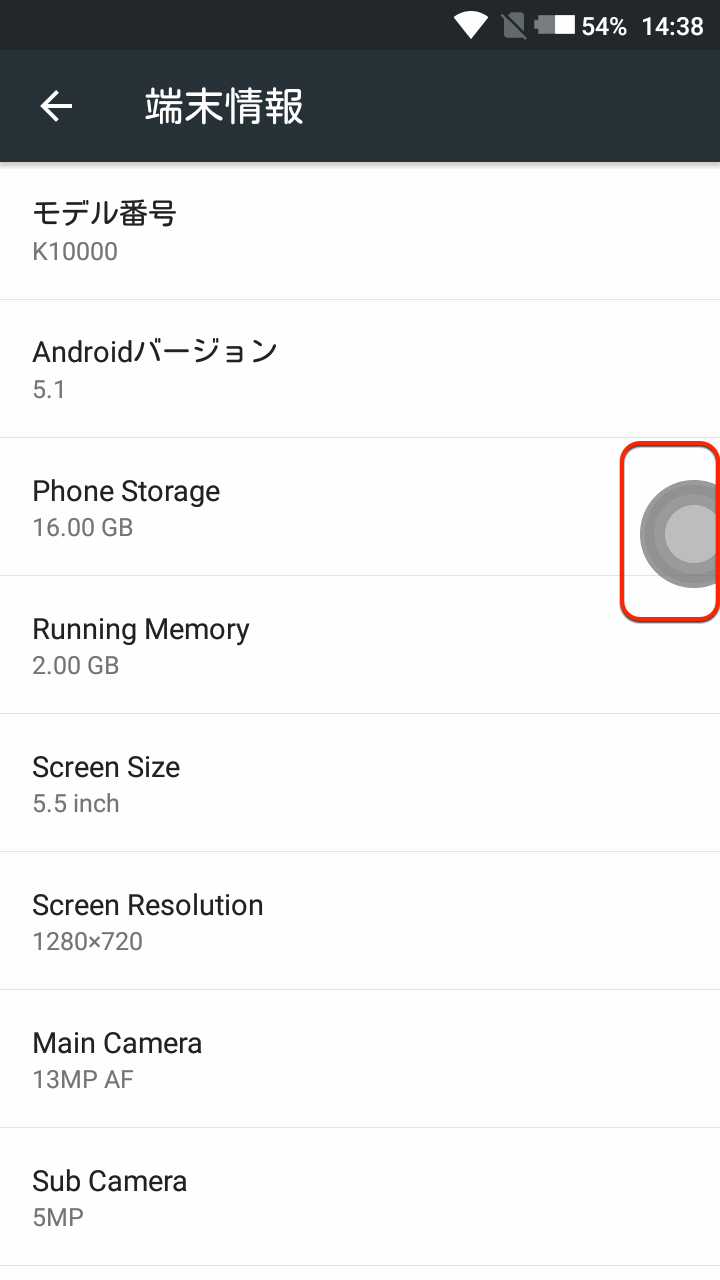720x1280 pixels.
Task: Tap the 1280×720 resolution value
Action: click(88, 942)
